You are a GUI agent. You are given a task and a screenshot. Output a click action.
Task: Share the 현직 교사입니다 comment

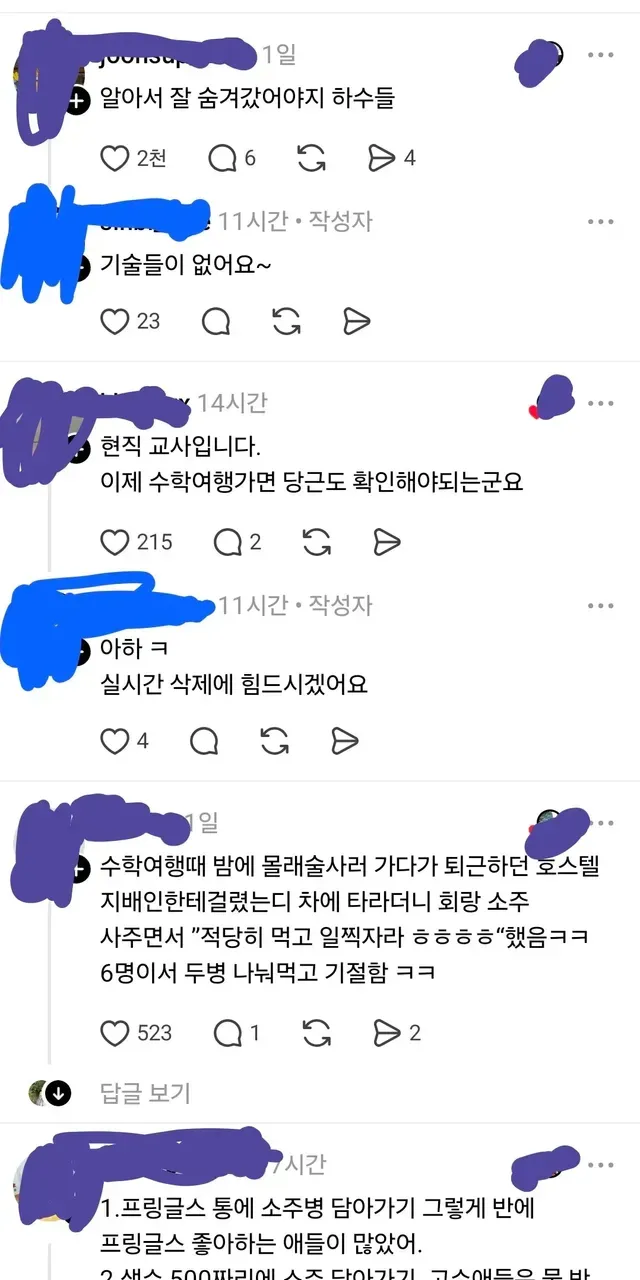point(386,542)
